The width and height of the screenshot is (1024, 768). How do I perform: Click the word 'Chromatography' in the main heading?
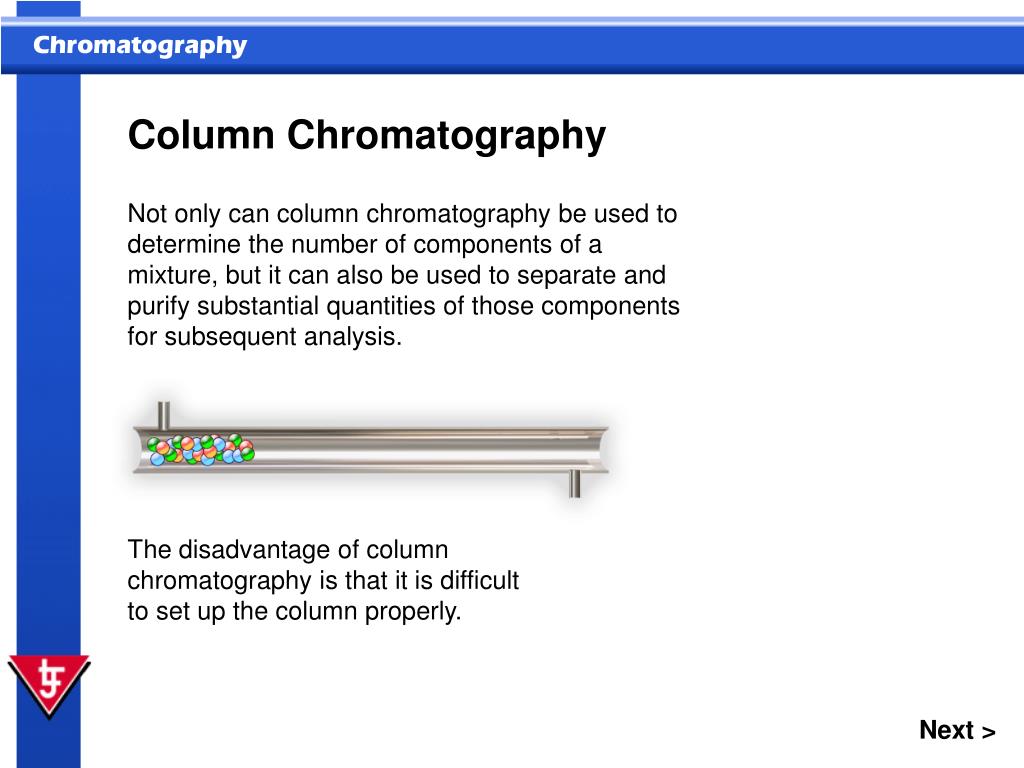(446, 135)
